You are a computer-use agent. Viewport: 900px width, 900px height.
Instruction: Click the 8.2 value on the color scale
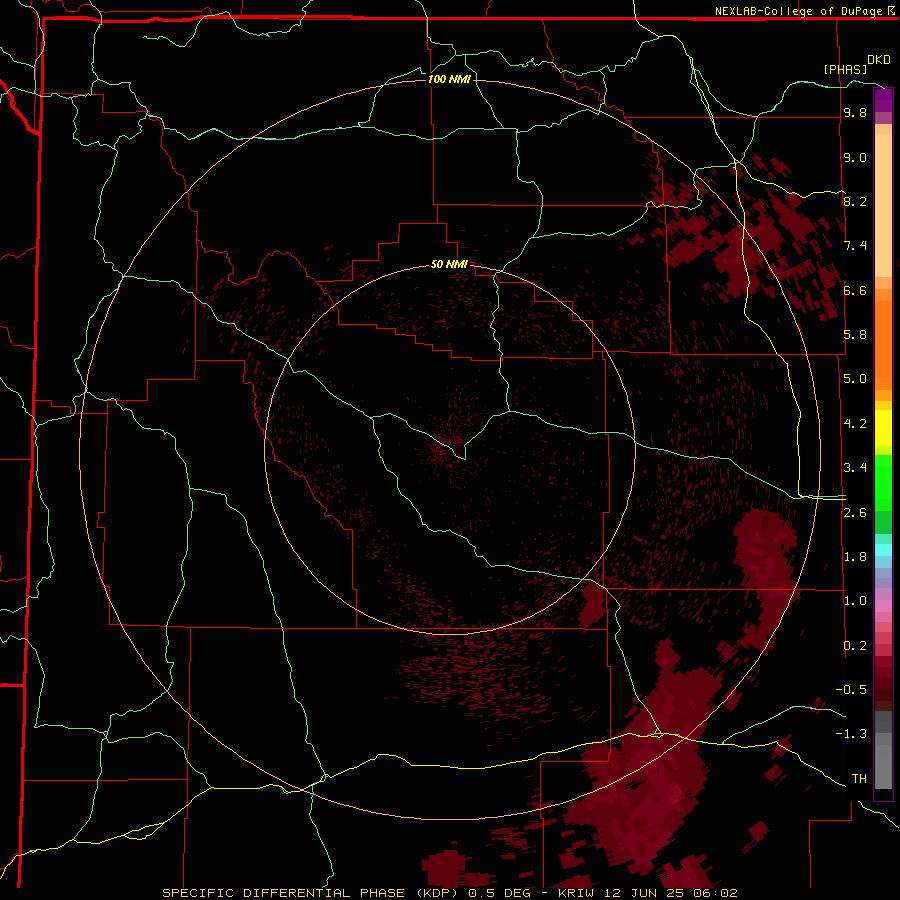tap(855, 201)
